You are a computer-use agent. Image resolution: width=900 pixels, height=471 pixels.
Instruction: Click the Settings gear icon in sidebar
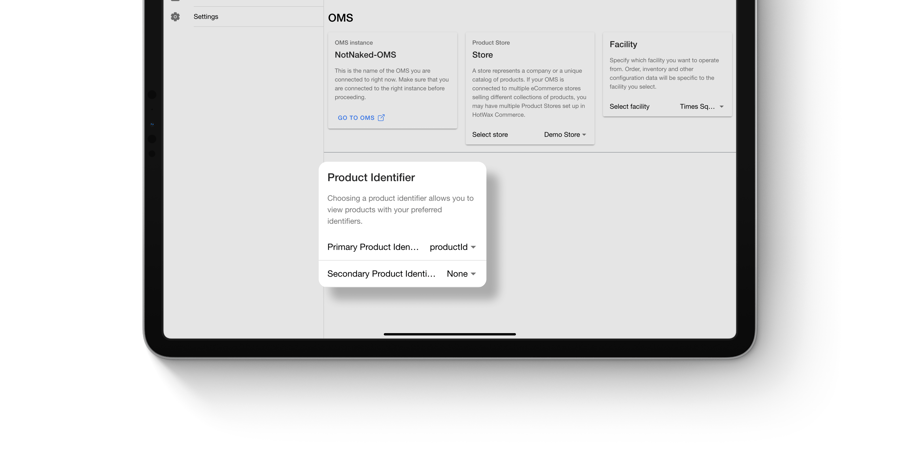coord(175,17)
